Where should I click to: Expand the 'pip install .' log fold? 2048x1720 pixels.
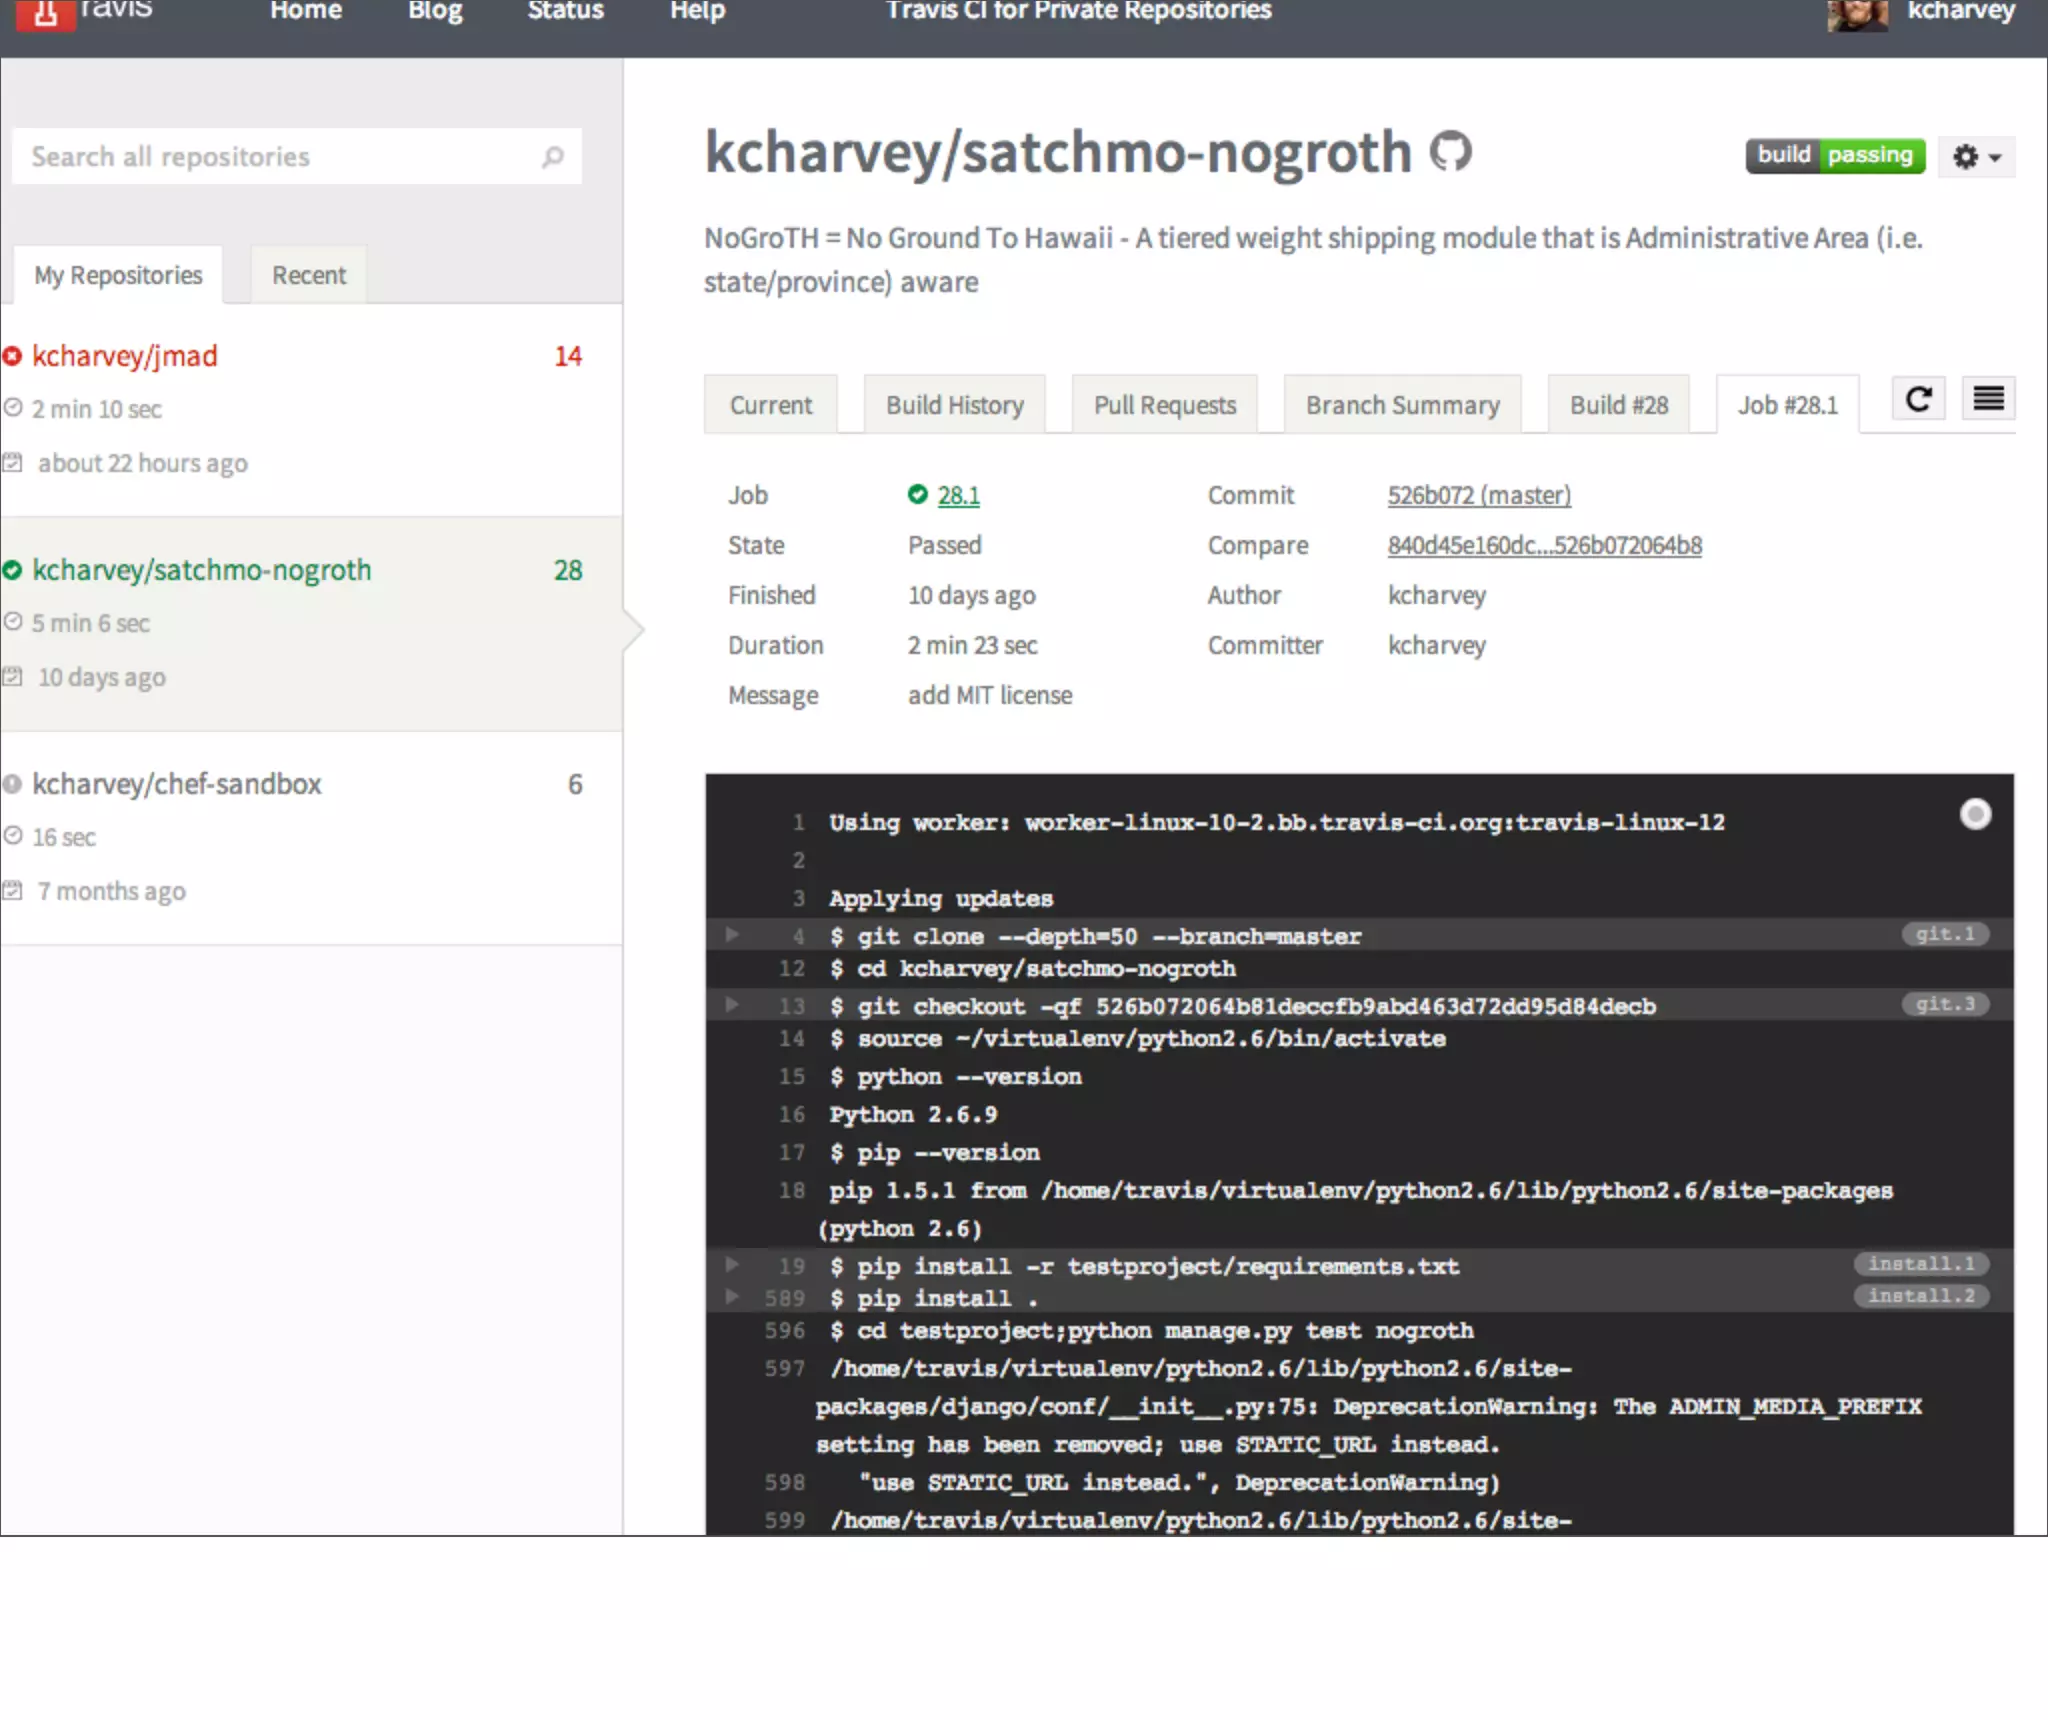pyautogui.click(x=732, y=1297)
